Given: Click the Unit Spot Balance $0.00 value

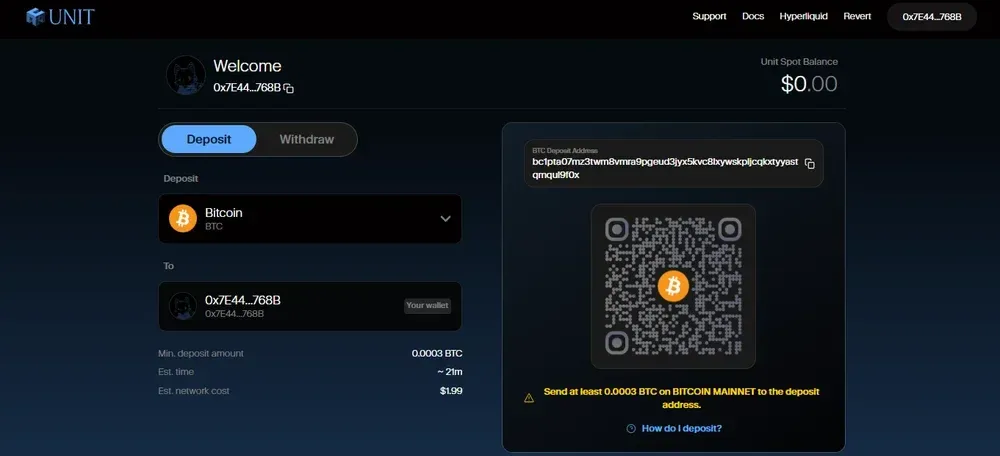Looking at the screenshot, I should (x=809, y=84).
